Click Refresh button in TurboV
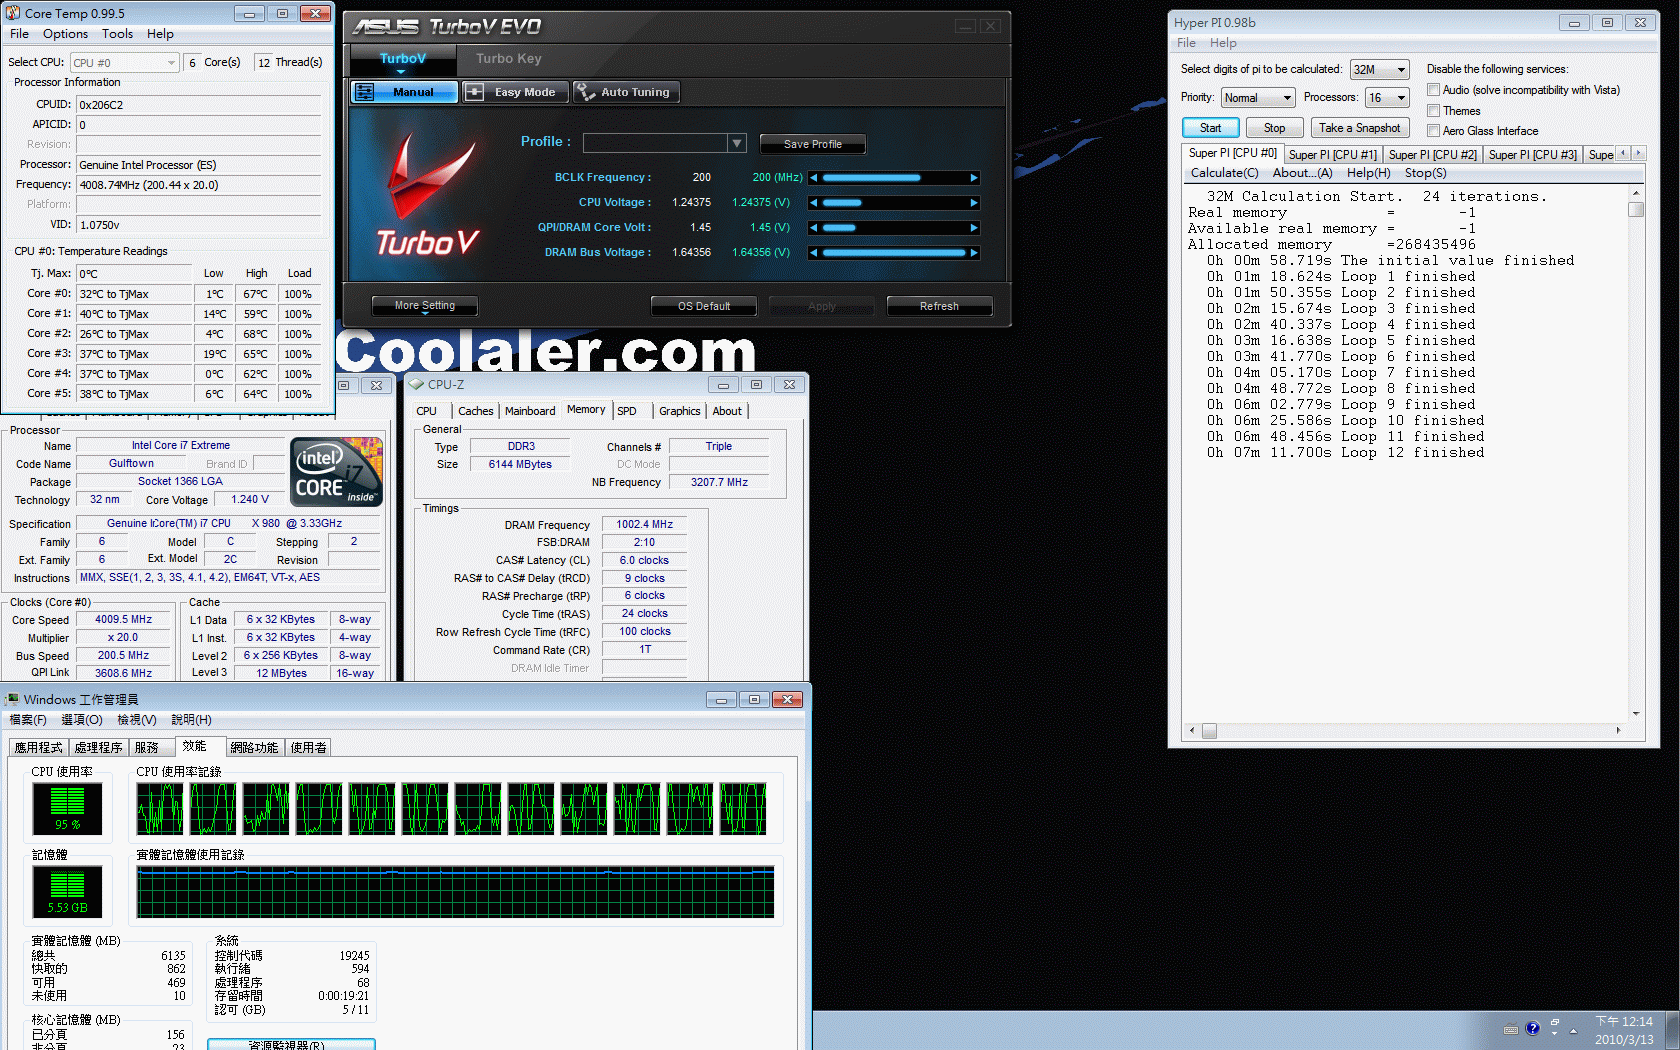This screenshot has width=1680, height=1050. pos(939,306)
